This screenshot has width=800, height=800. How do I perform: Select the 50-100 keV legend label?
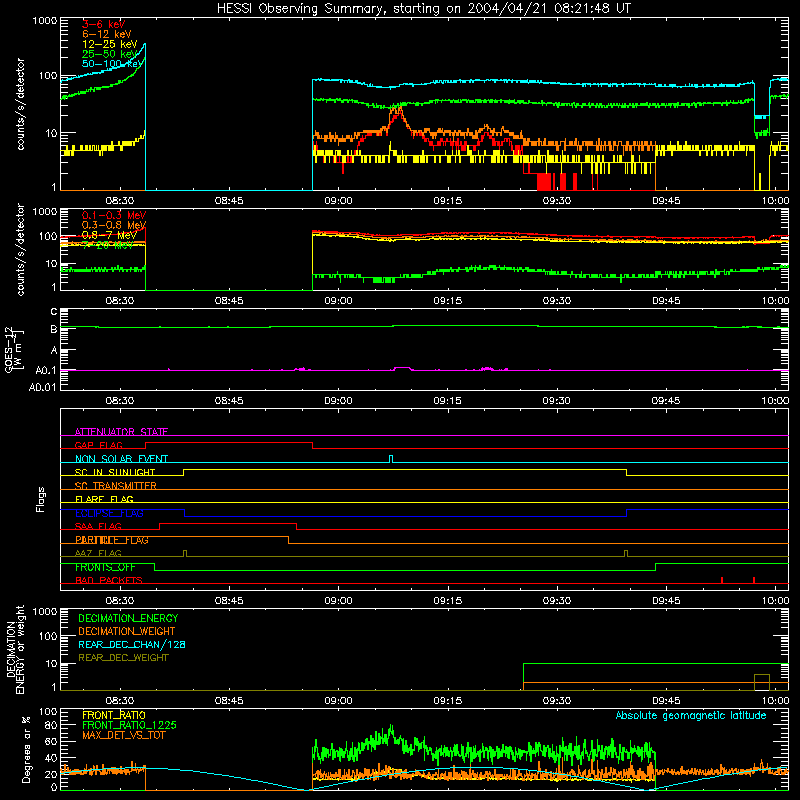click(x=113, y=64)
